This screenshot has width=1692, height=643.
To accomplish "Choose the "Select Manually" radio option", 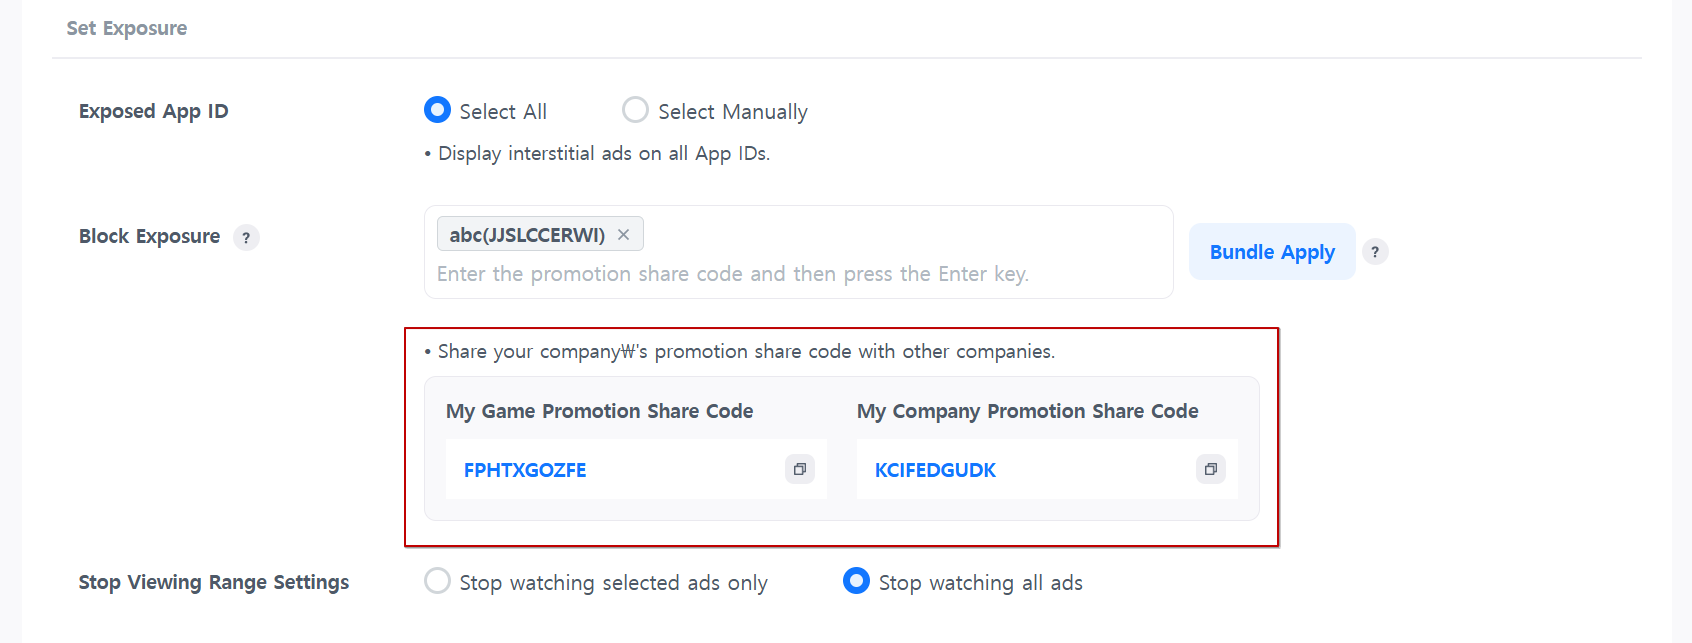I will (635, 110).
